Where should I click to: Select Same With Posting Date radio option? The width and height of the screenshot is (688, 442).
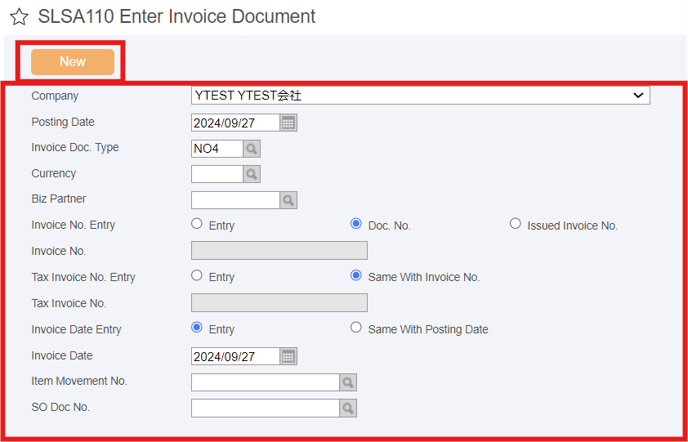coord(356,328)
